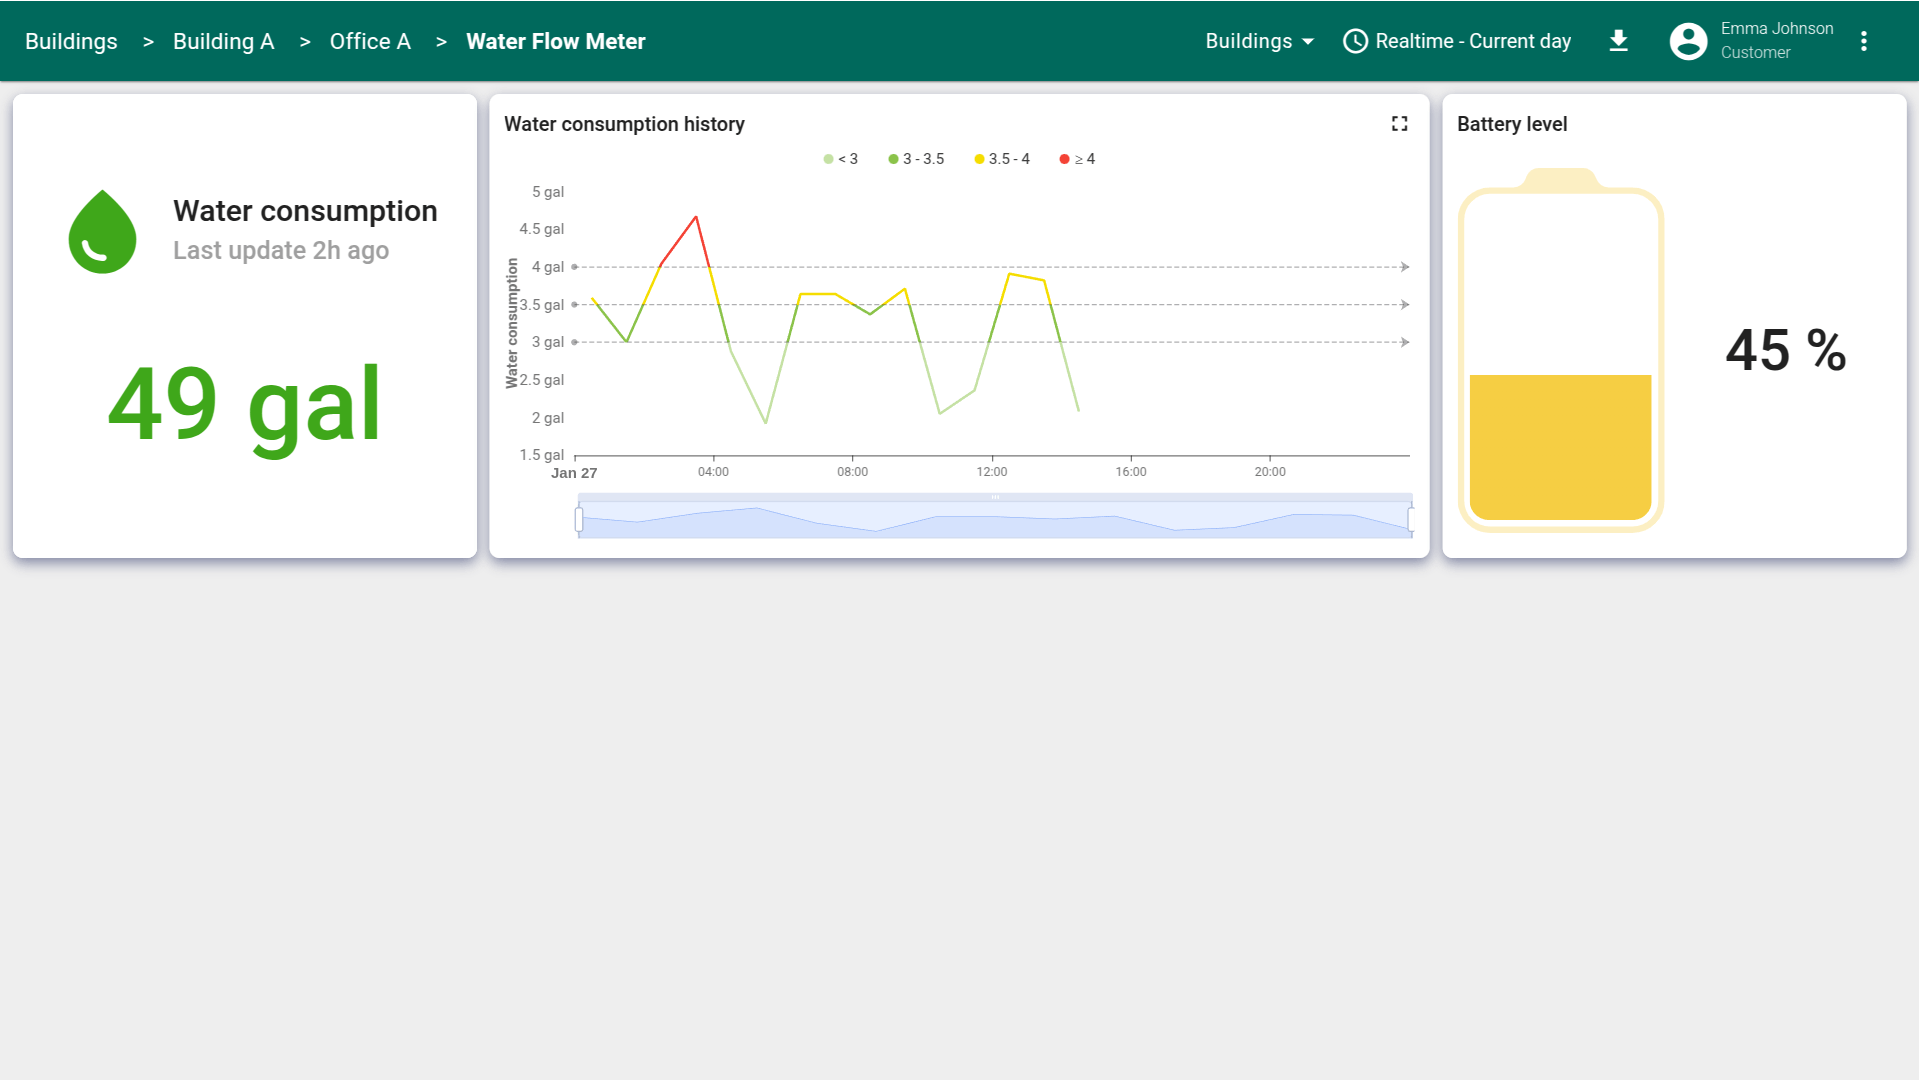This screenshot has width=1920, height=1080.
Task: Open Realtime - Current day time selector
Action: point(1472,41)
